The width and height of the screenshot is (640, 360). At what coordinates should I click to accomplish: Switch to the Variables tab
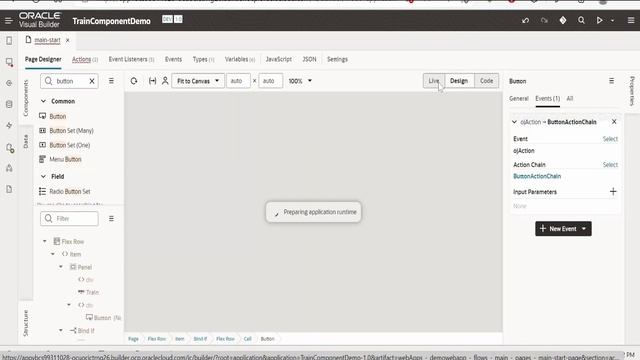pos(240,59)
